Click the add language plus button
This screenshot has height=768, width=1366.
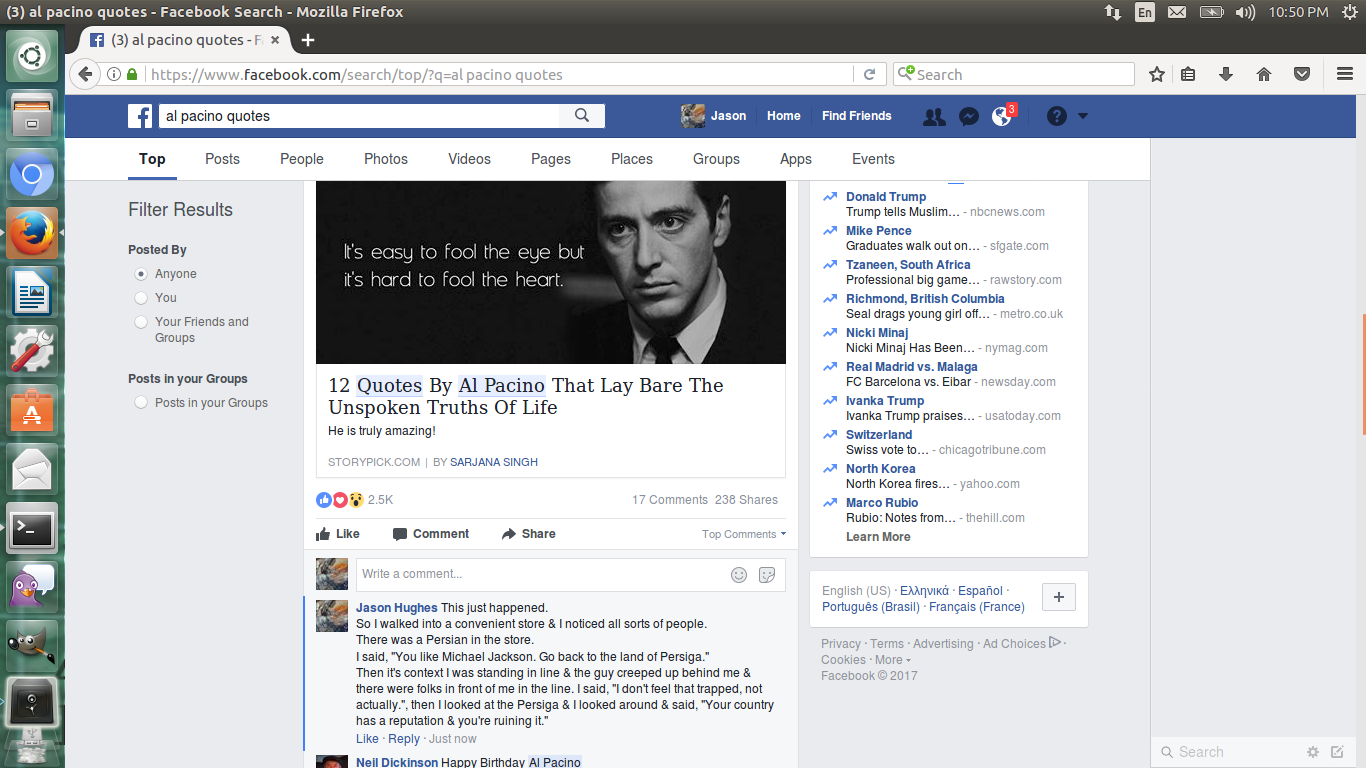pos(1059,598)
